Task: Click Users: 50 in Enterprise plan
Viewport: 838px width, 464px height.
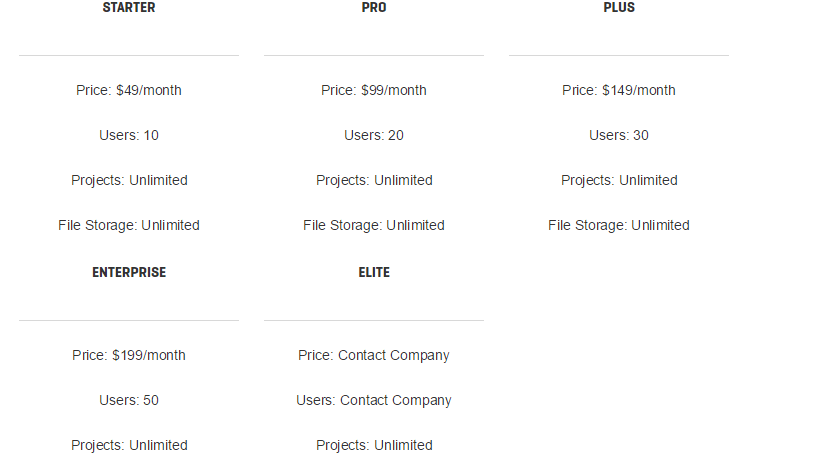Action: point(129,400)
